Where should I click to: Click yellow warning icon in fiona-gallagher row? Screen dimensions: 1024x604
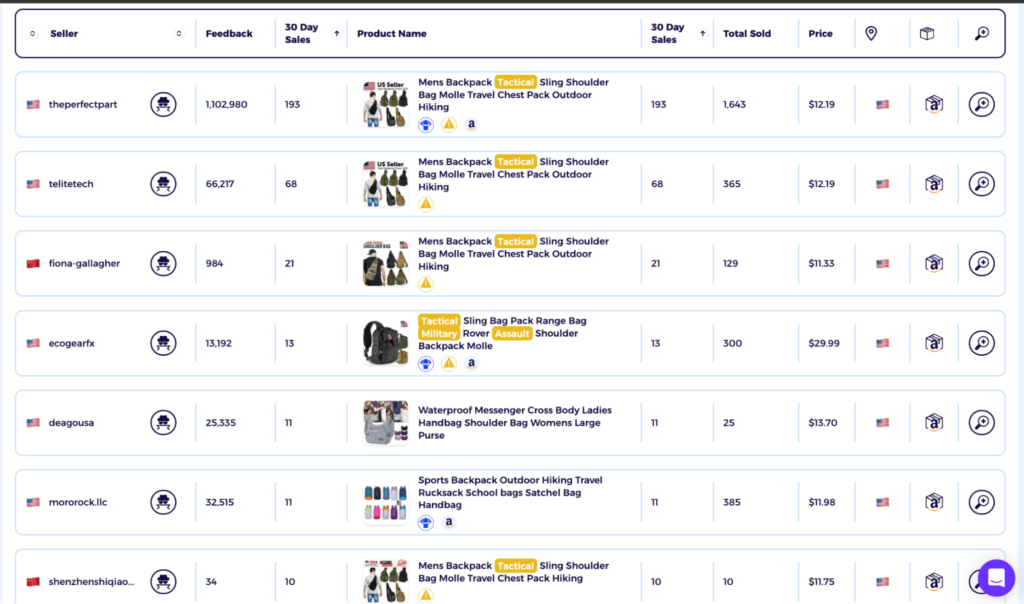point(426,283)
